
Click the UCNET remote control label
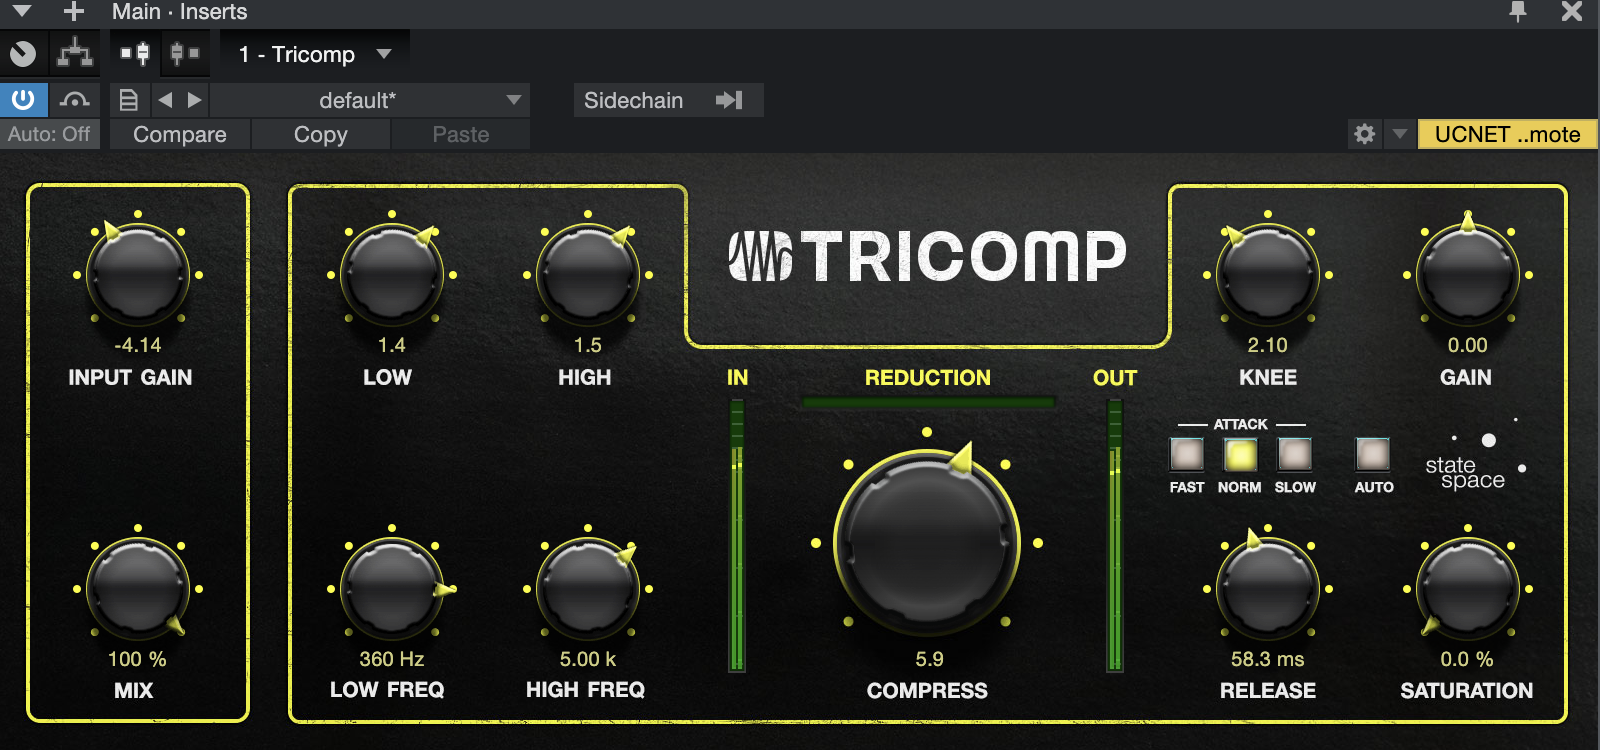pos(1507,134)
